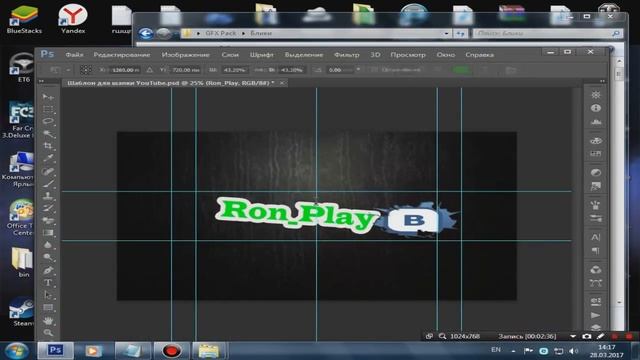Select the Clone Stamp tool
This screenshot has height=360, width=640.
click(48, 196)
